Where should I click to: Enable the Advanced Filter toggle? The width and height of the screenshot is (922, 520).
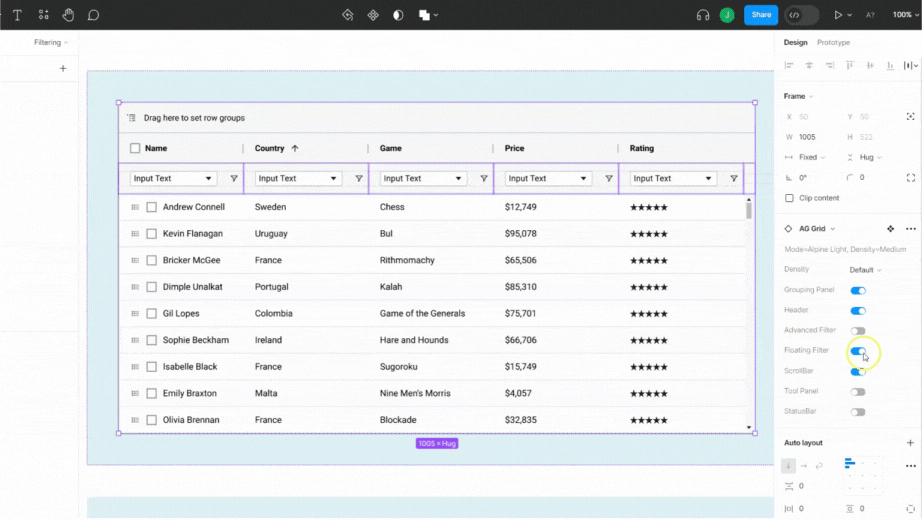(858, 331)
